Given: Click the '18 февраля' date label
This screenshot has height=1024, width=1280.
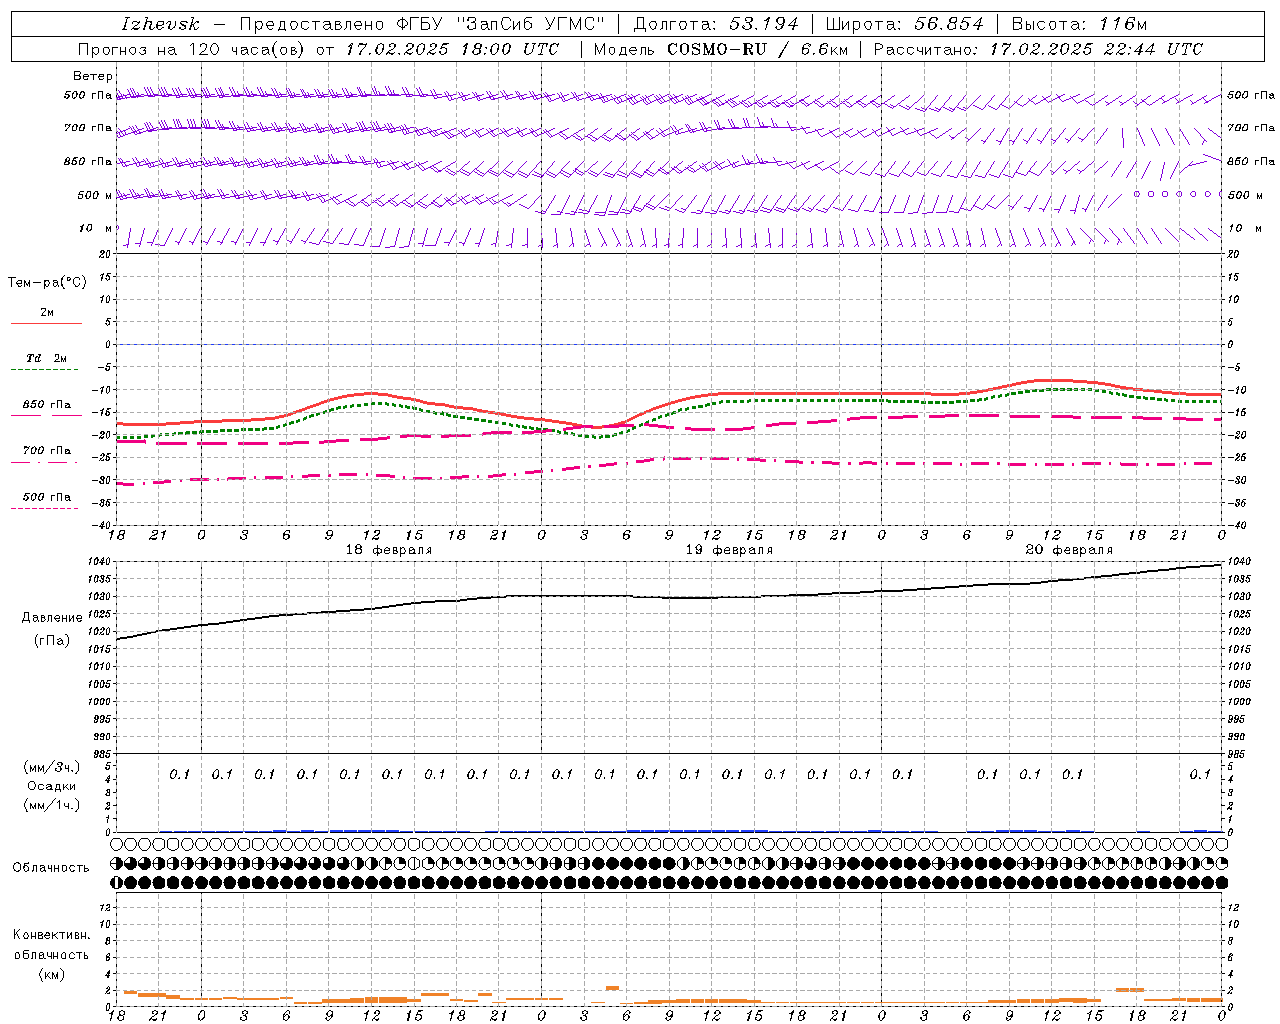Looking at the screenshot, I should (389, 550).
